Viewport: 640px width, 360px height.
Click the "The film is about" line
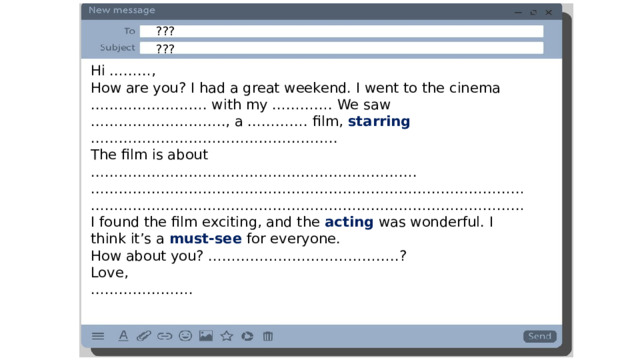click(x=149, y=155)
